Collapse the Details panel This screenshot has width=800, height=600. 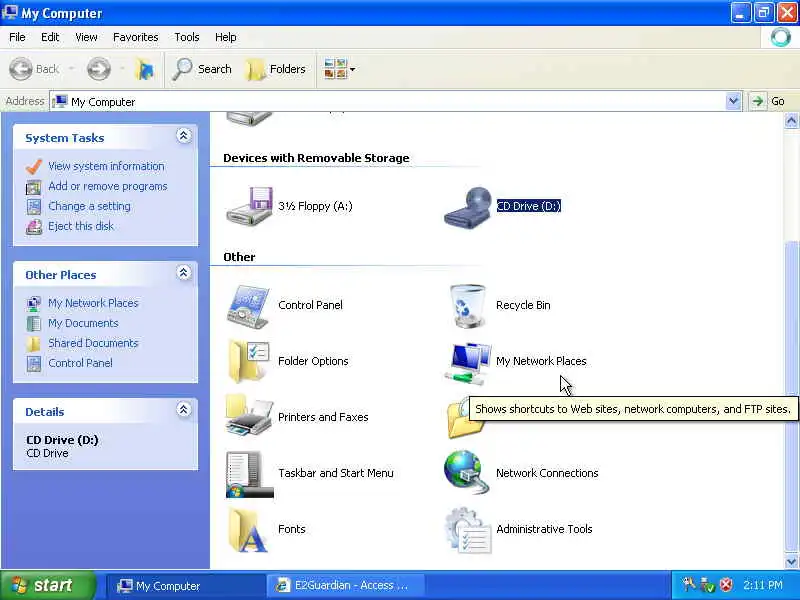point(184,410)
